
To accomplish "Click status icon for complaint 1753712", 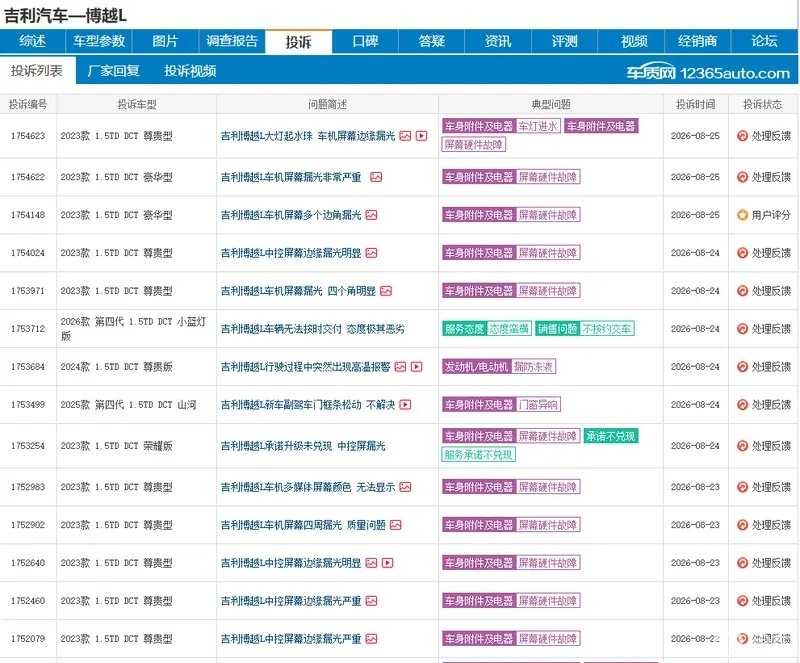I will pyautogui.click(x=742, y=329).
